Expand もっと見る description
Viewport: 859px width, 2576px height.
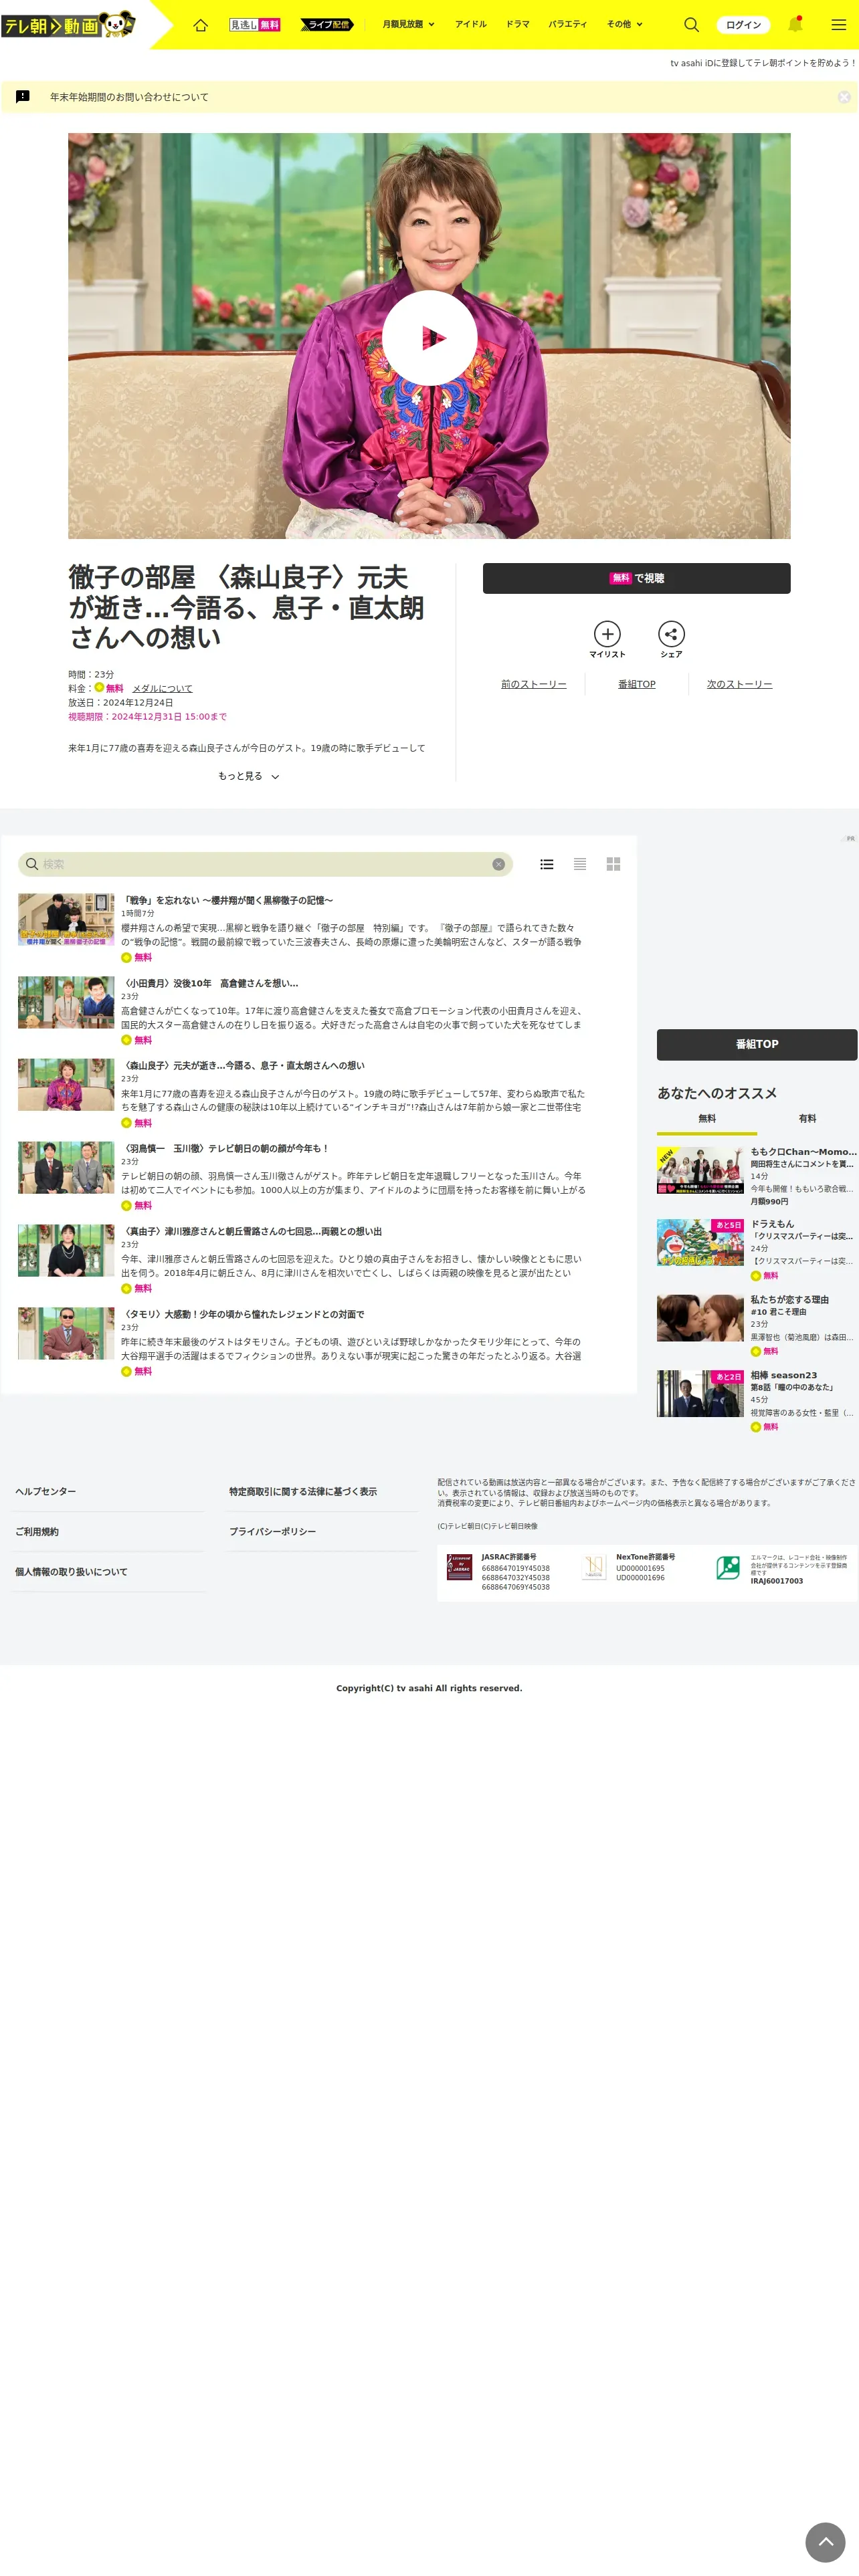248,776
